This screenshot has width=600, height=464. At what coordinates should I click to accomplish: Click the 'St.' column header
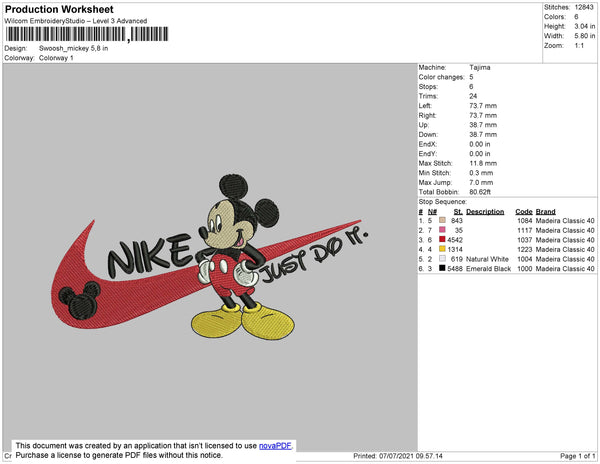tap(458, 212)
